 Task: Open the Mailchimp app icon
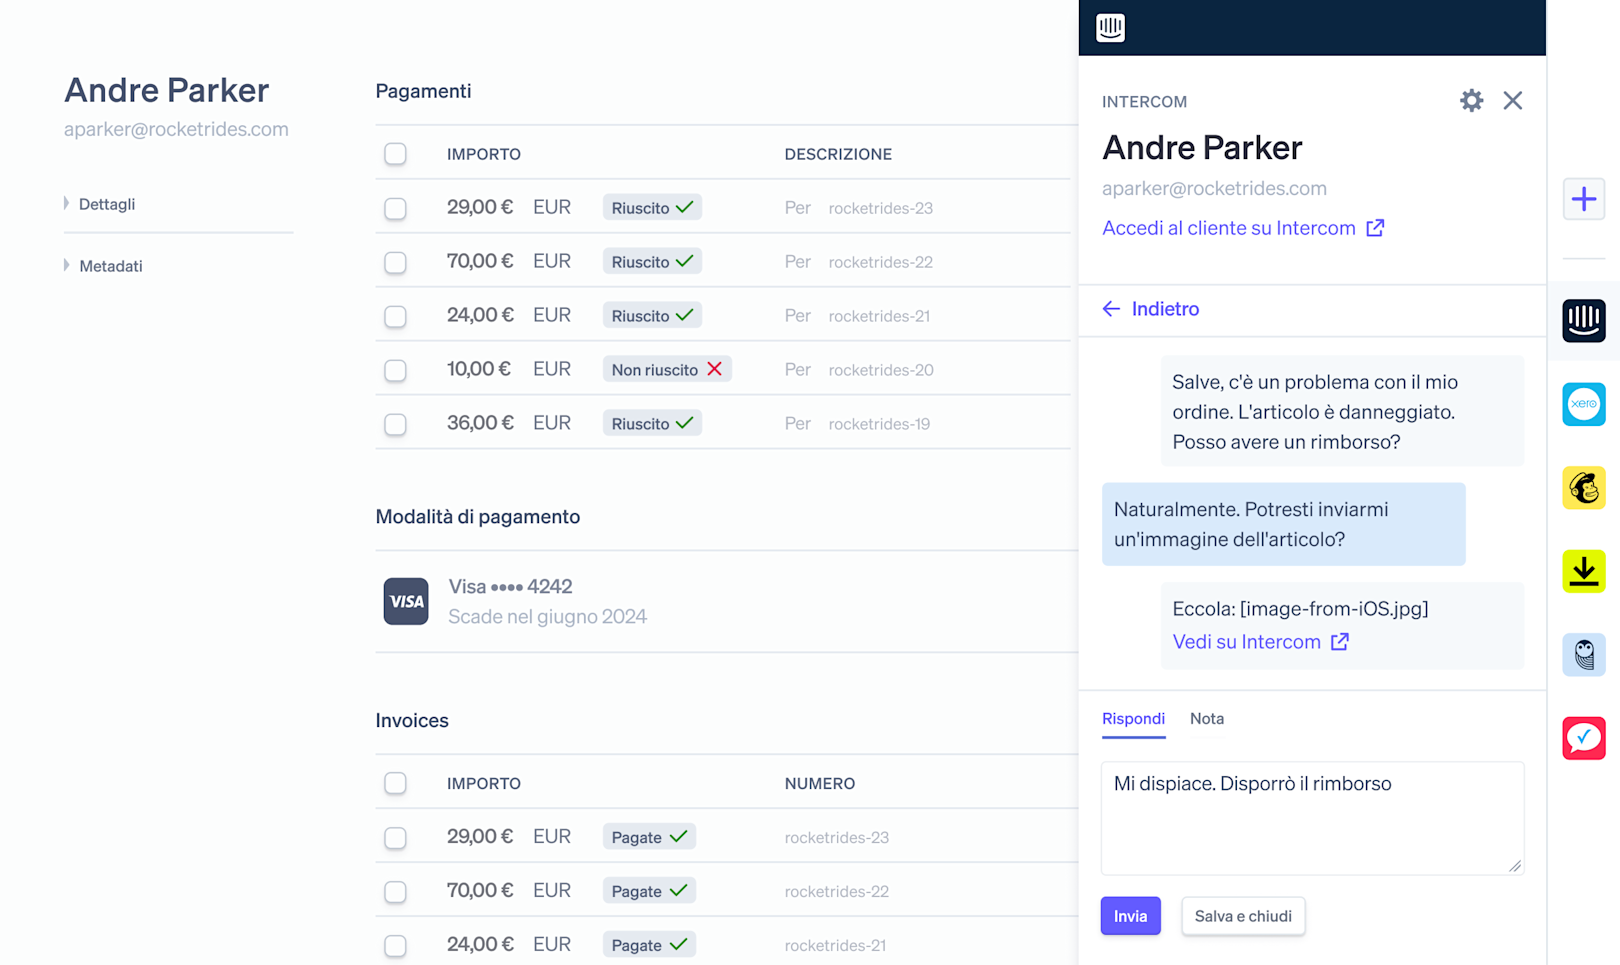click(x=1584, y=488)
